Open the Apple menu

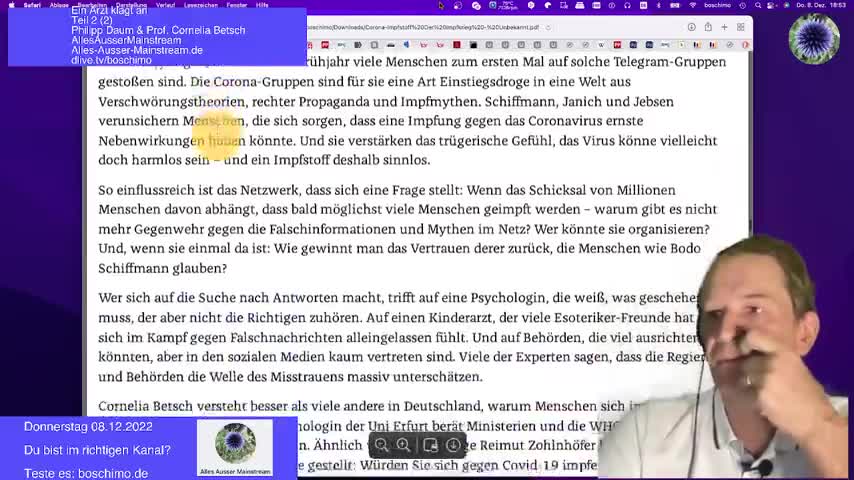11,5
